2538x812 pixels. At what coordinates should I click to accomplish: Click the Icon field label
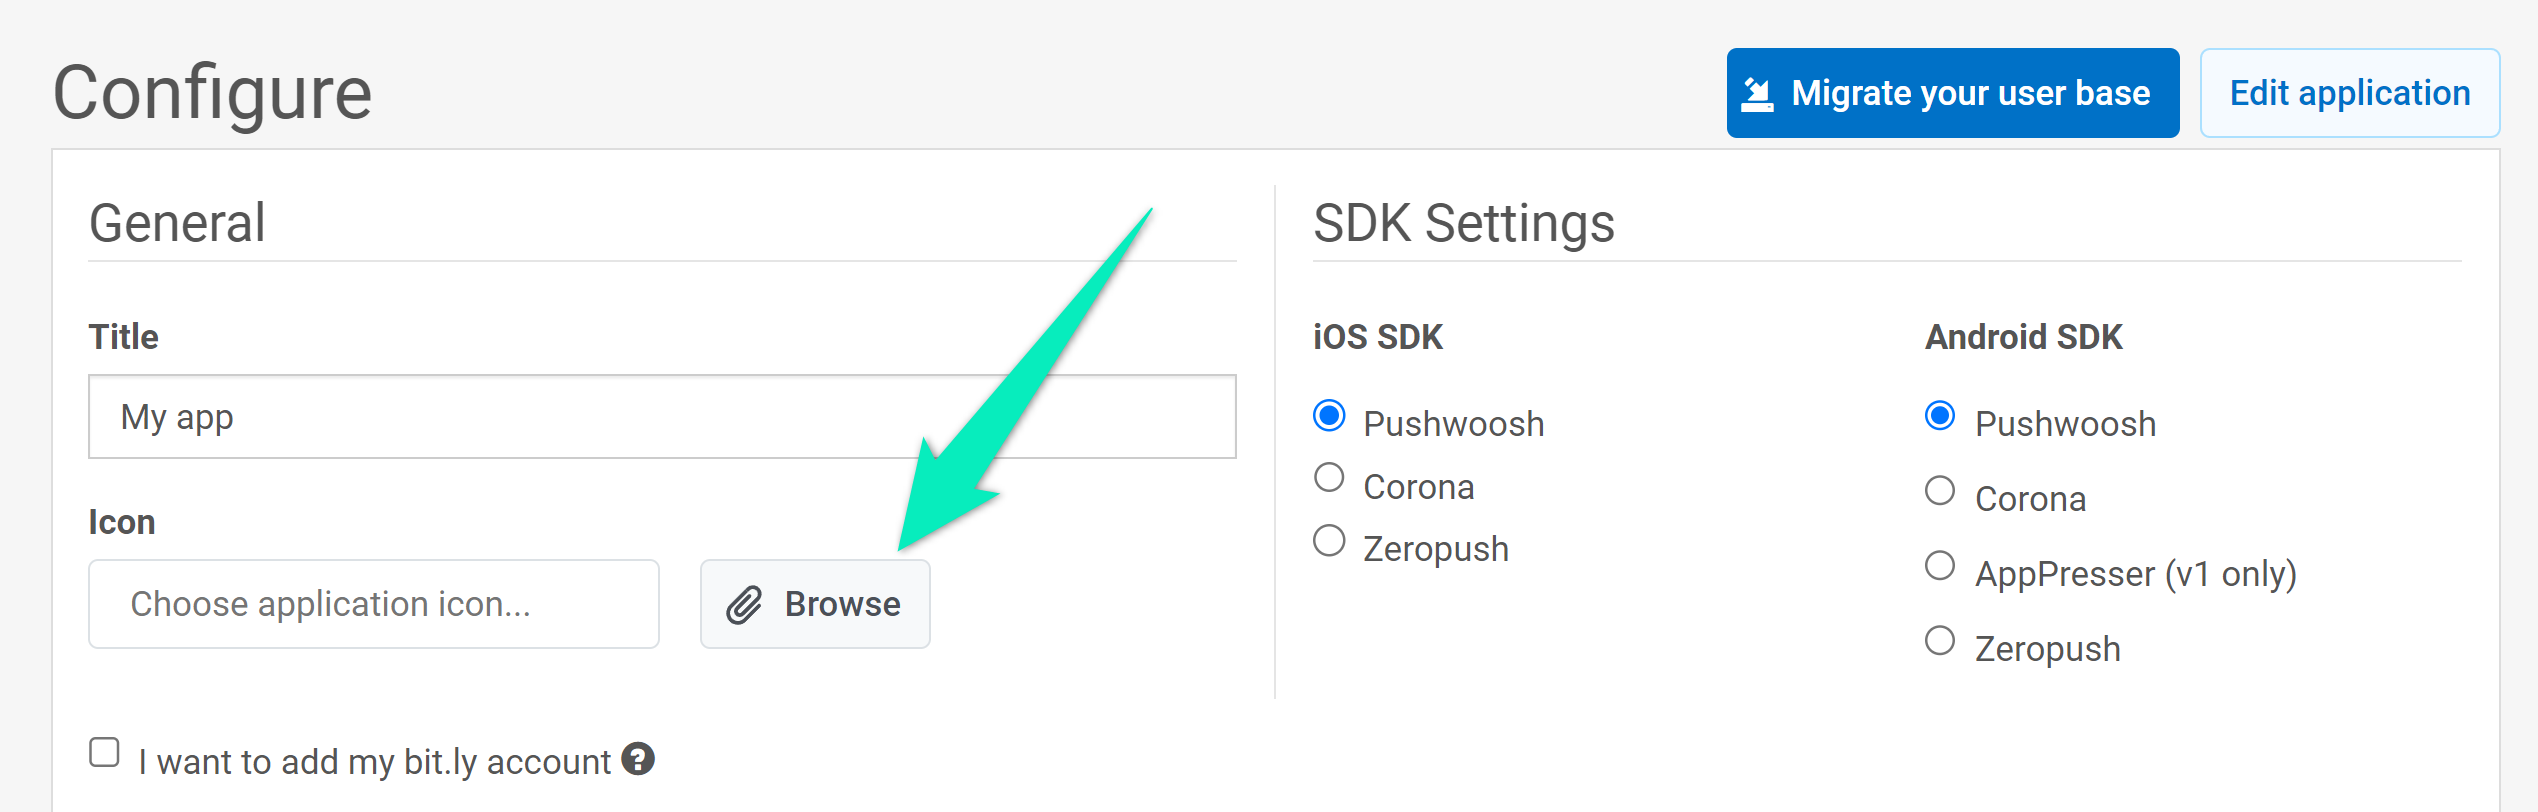click(x=122, y=522)
